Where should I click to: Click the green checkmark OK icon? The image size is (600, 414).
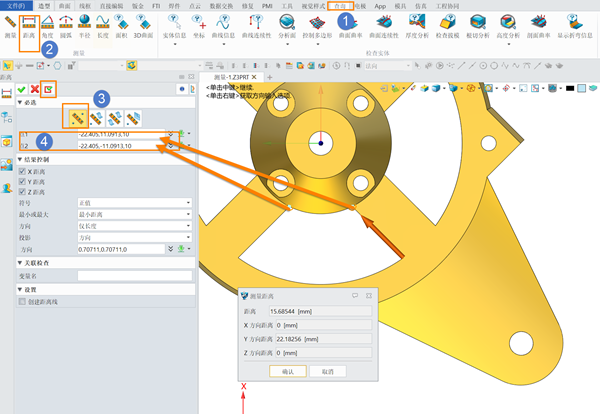click(21, 89)
